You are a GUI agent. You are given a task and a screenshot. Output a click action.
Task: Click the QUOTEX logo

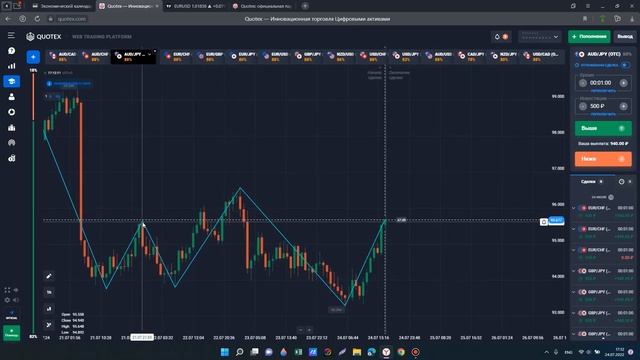point(43,37)
